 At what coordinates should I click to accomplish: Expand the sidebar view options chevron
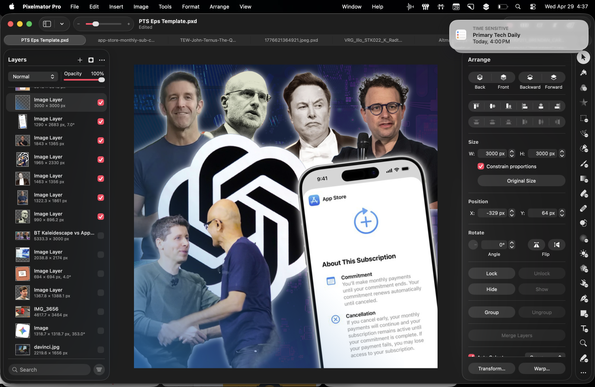pyautogui.click(x=62, y=24)
